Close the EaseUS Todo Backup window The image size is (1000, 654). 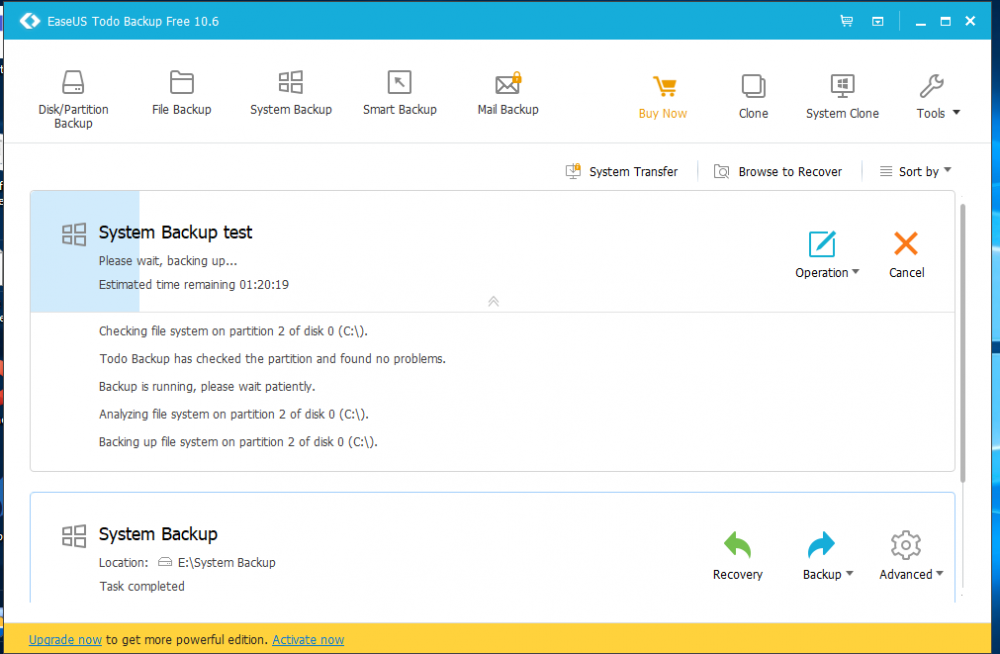pos(970,21)
